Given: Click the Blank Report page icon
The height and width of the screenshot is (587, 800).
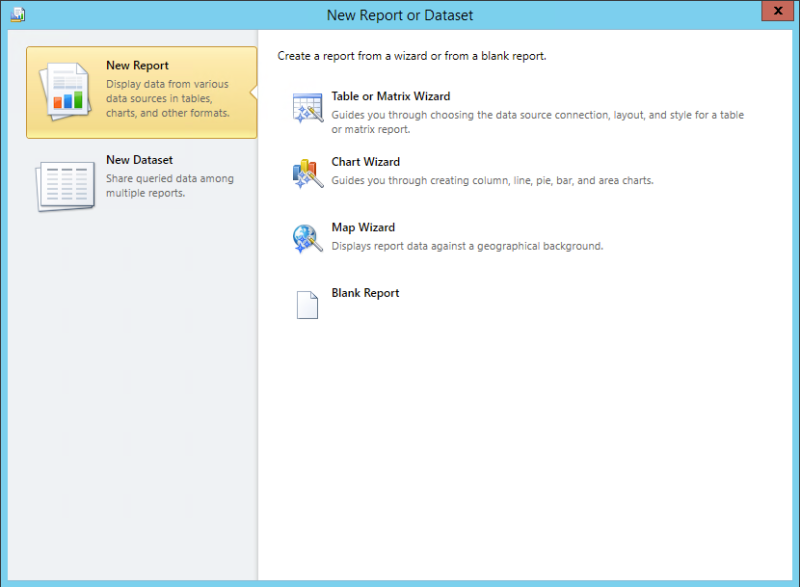Looking at the screenshot, I should pyautogui.click(x=307, y=303).
